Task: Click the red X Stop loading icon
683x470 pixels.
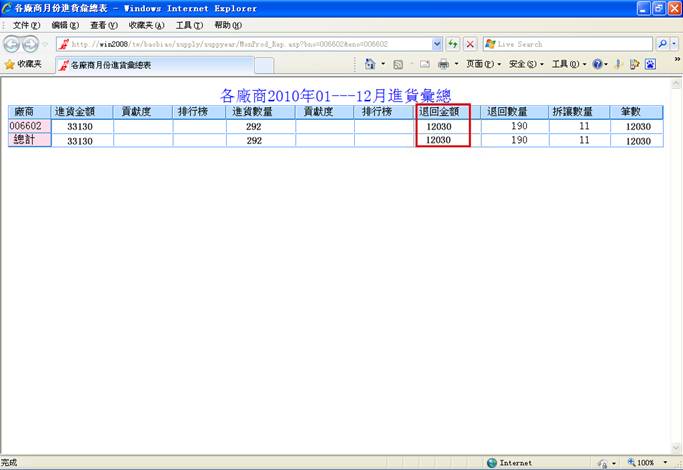Action: click(470, 44)
